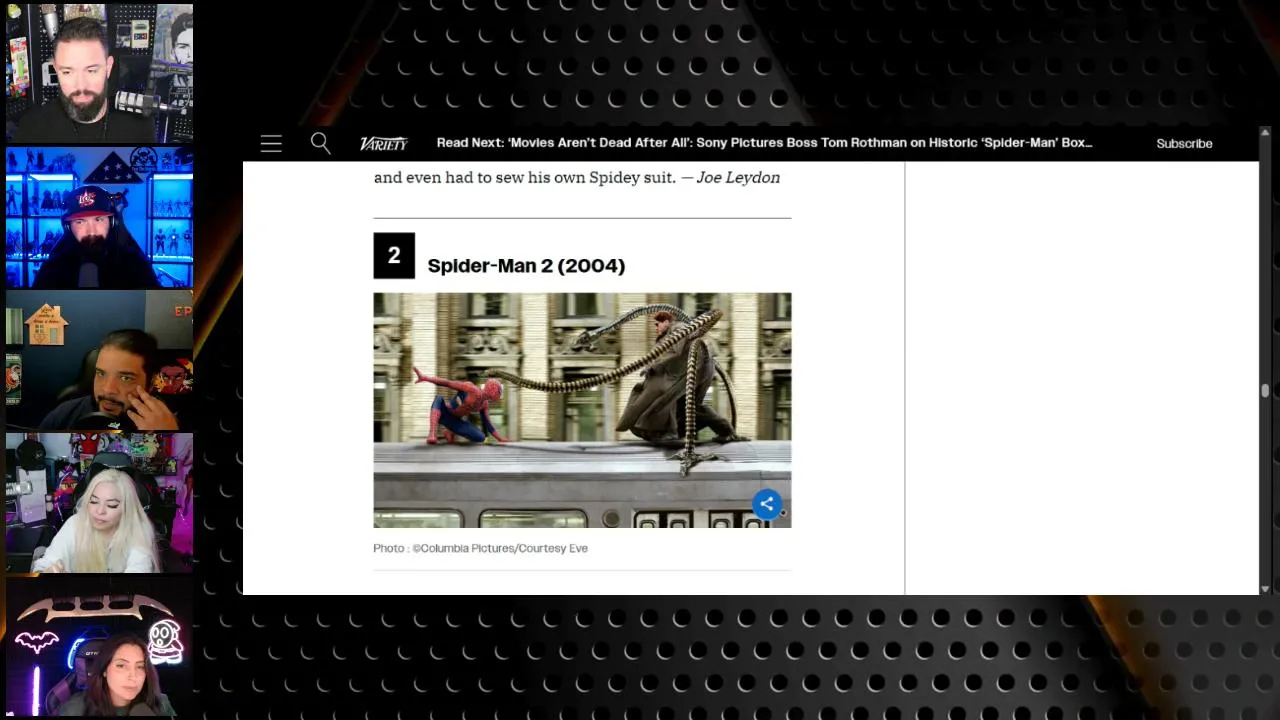Click the Columbia Pictures photo credit
The height and width of the screenshot is (720, 1280).
tap(480, 548)
